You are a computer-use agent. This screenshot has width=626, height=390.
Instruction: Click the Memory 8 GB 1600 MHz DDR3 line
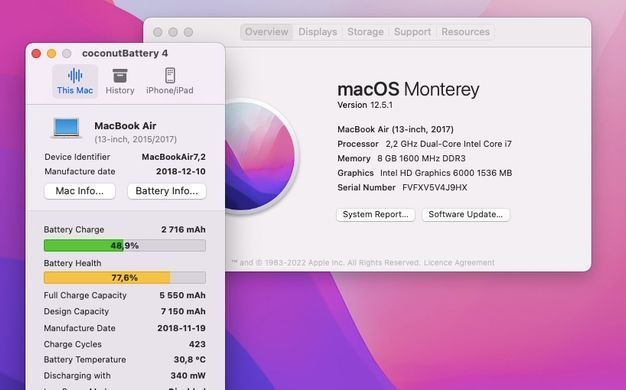(x=401, y=158)
